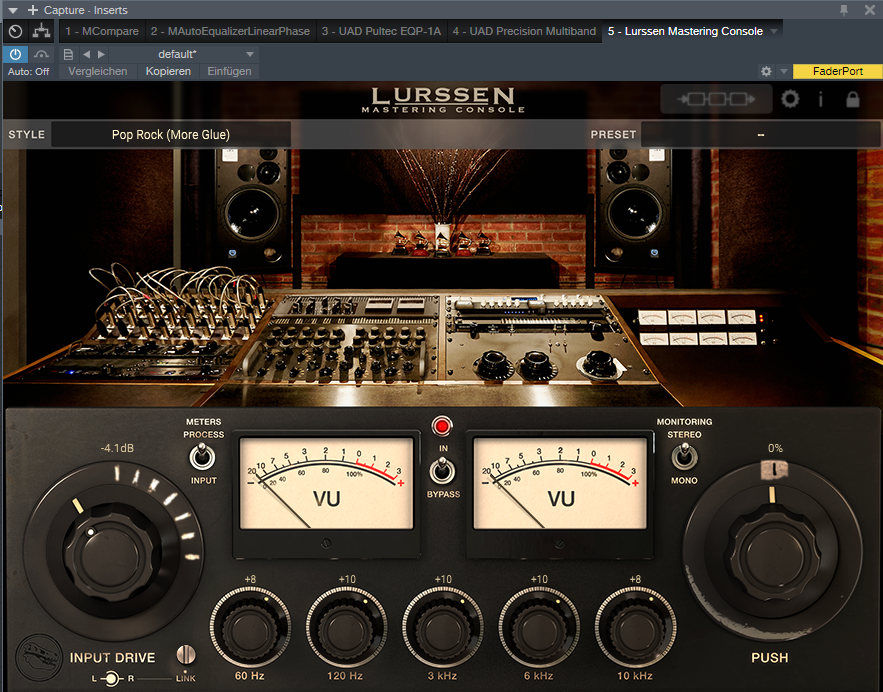Click the dinosaur skull logo badge
This screenshot has height=692, width=883.
tap(39, 657)
